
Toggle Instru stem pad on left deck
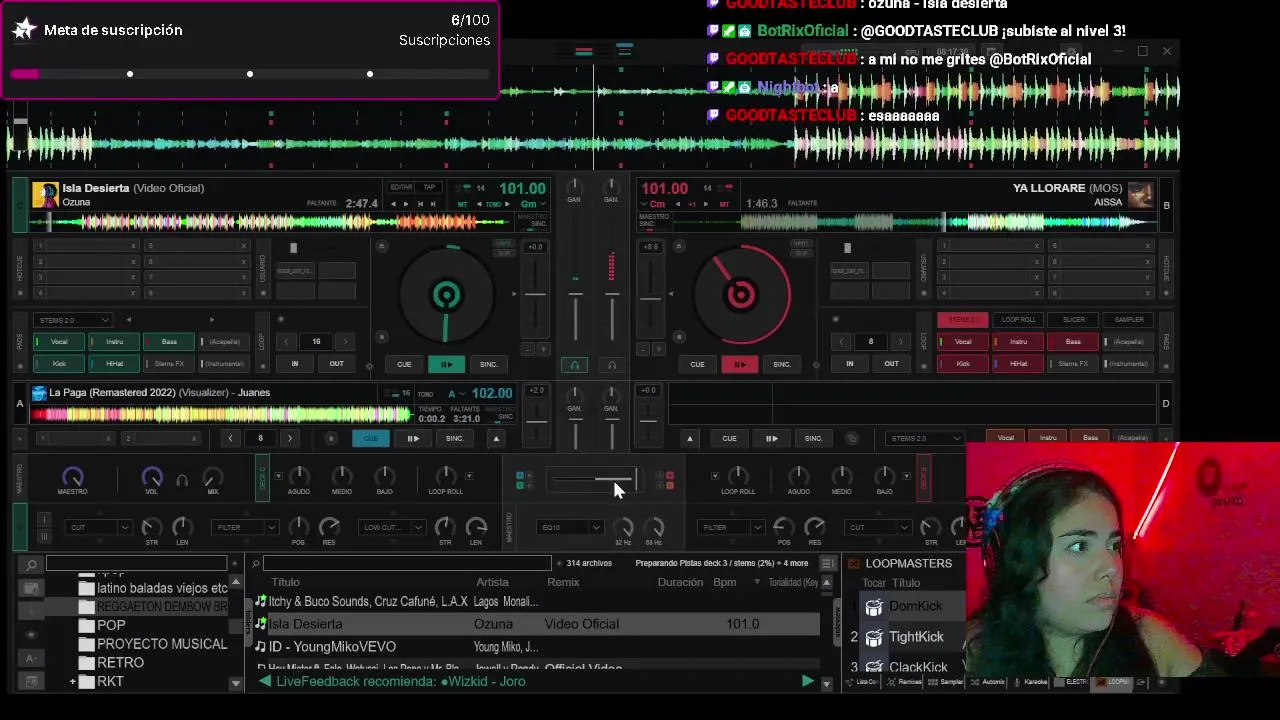click(x=114, y=342)
